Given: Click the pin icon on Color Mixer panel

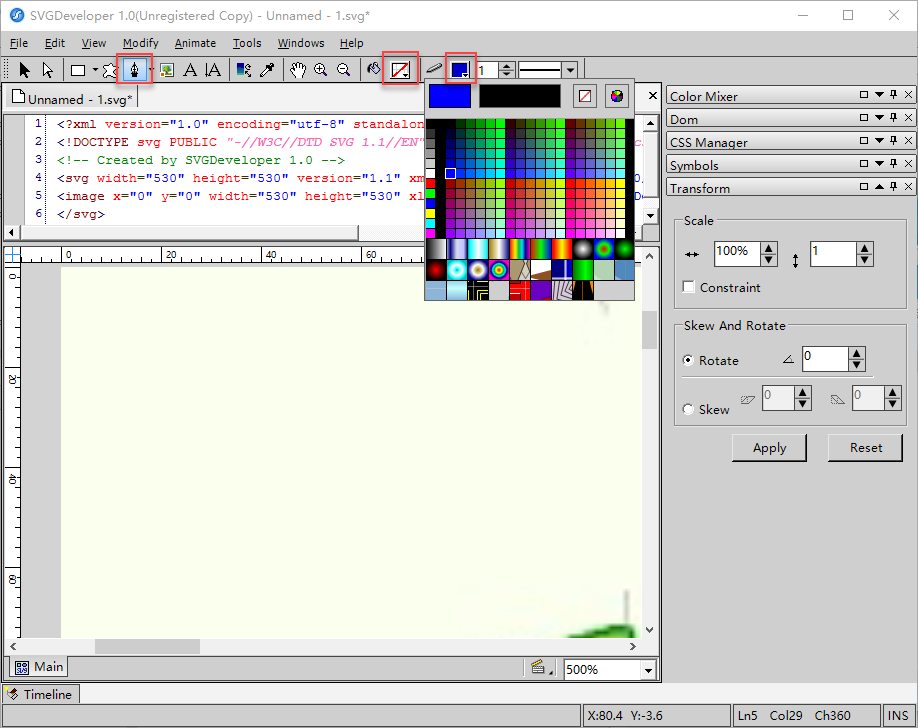Looking at the screenshot, I should coord(893,94).
